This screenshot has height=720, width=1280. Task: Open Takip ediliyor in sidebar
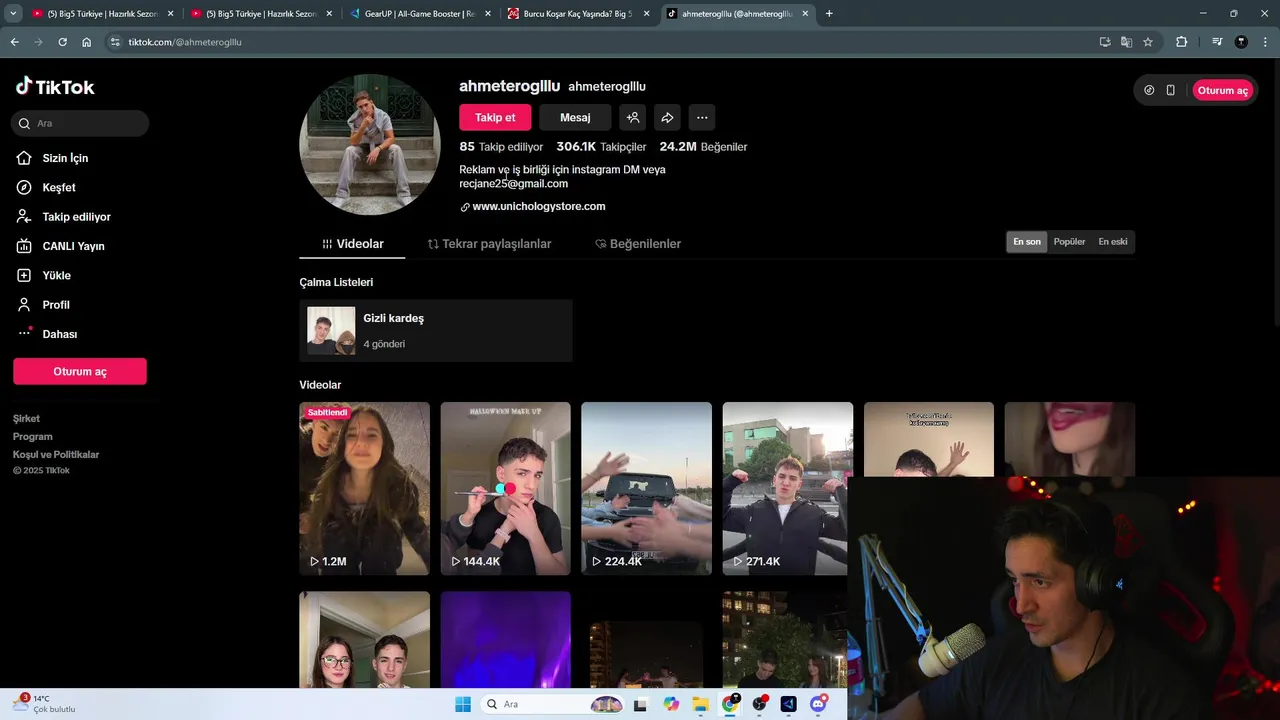(x=75, y=217)
